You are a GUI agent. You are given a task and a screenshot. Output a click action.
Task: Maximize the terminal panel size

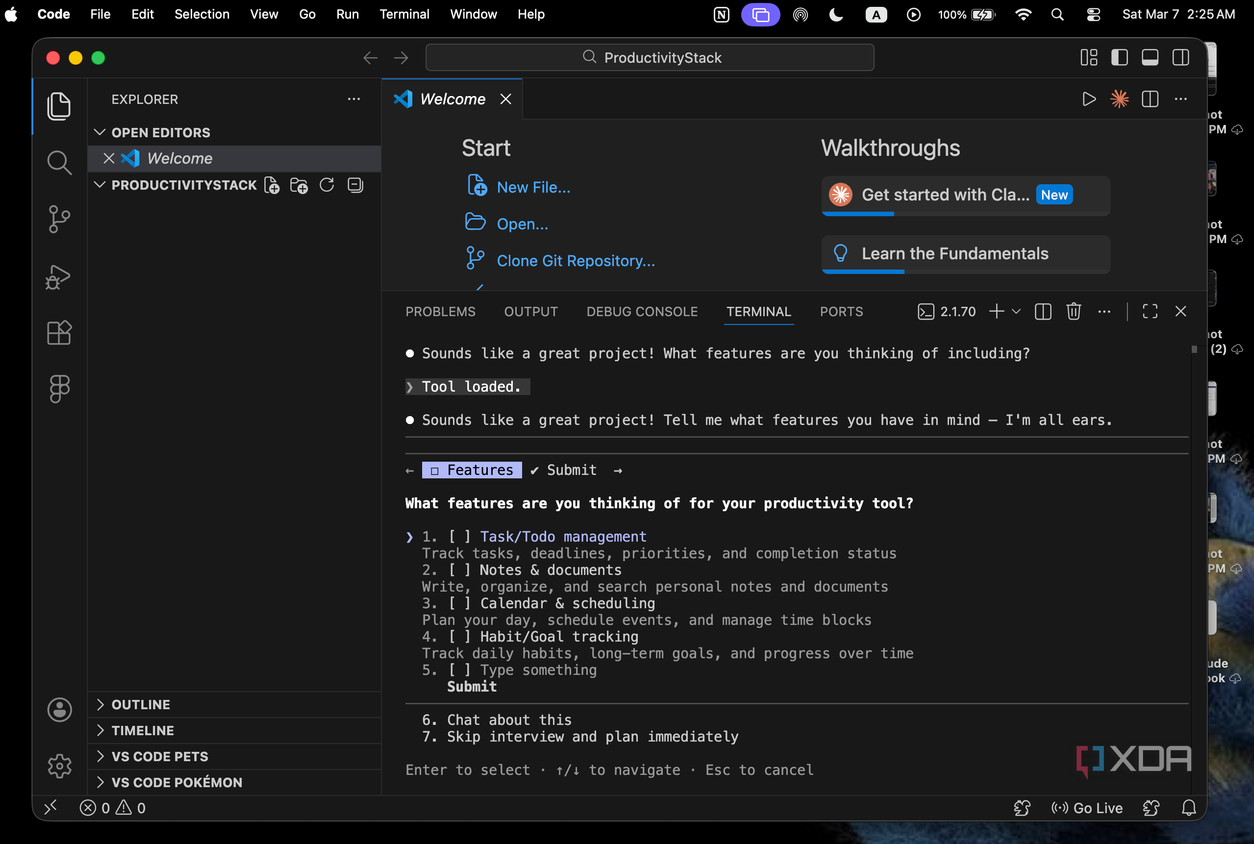pos(1150,312)
